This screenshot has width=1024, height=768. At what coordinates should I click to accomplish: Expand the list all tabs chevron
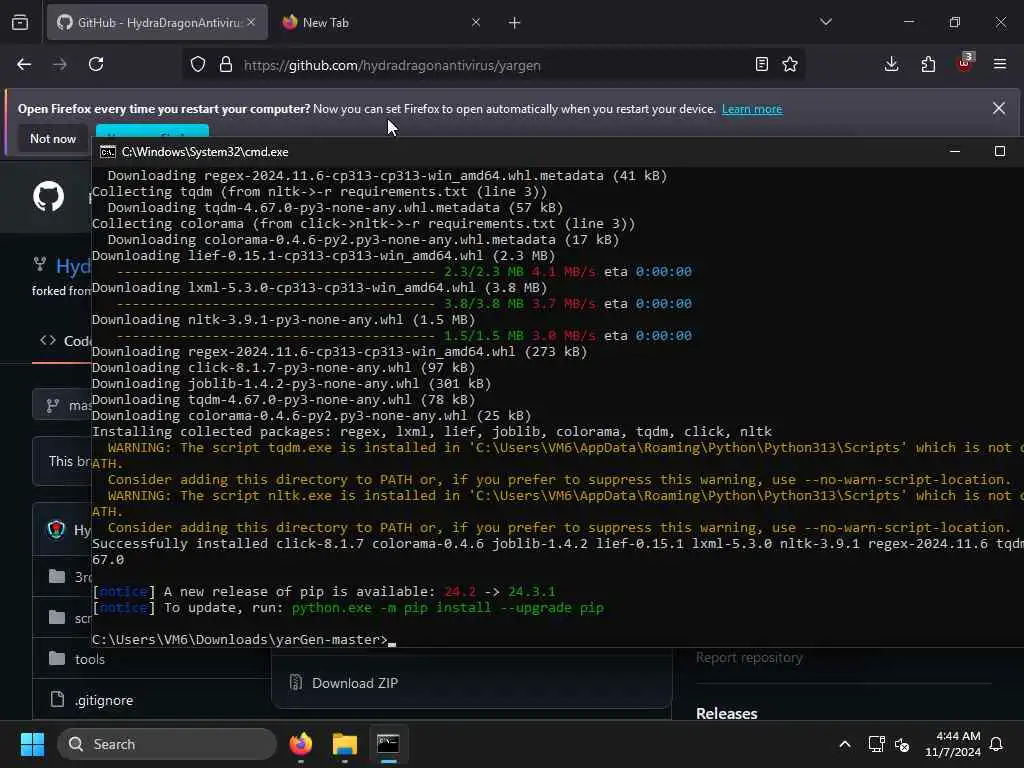coord(826,22)
